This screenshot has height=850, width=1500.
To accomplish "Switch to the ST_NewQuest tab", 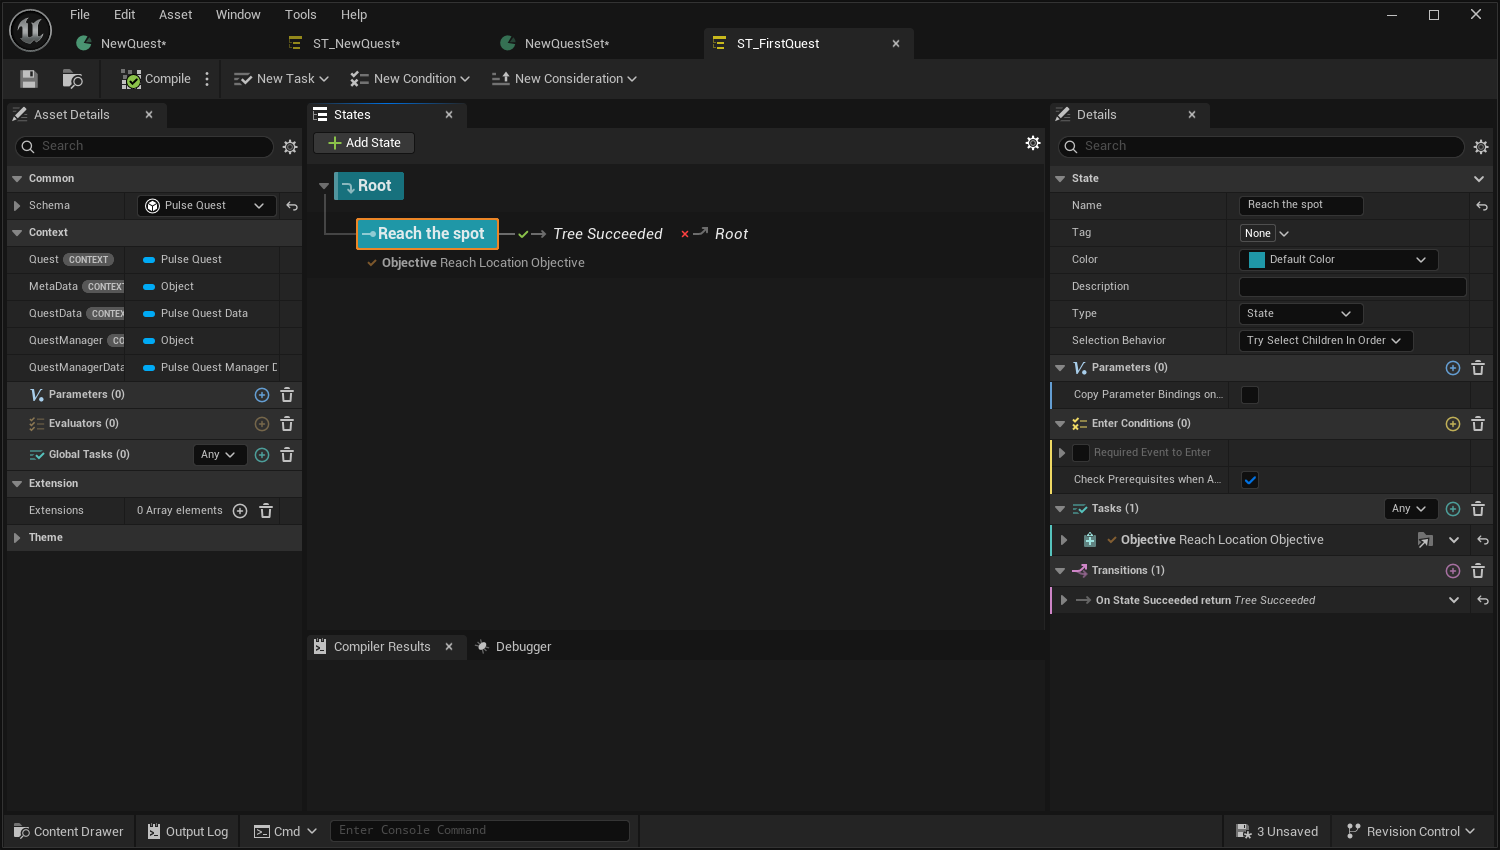I will 356,44.
